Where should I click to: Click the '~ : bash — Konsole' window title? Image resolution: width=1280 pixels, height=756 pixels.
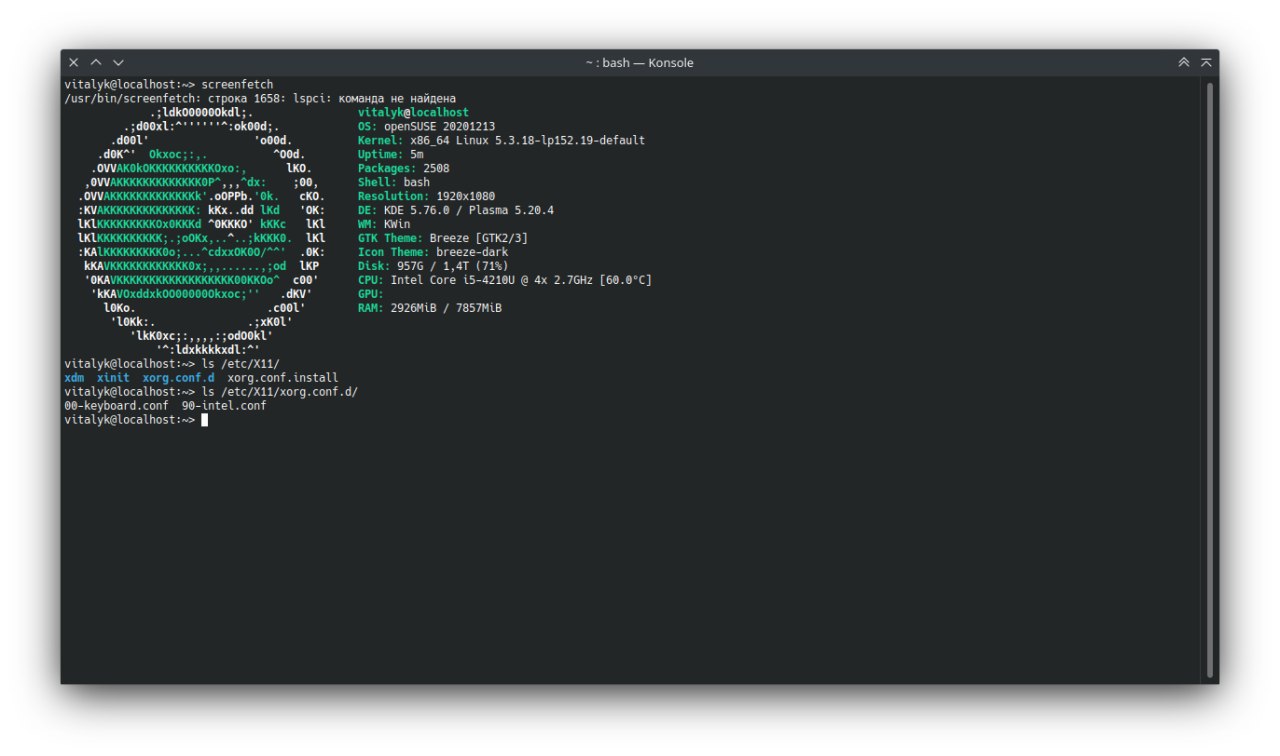coord(640,63)
